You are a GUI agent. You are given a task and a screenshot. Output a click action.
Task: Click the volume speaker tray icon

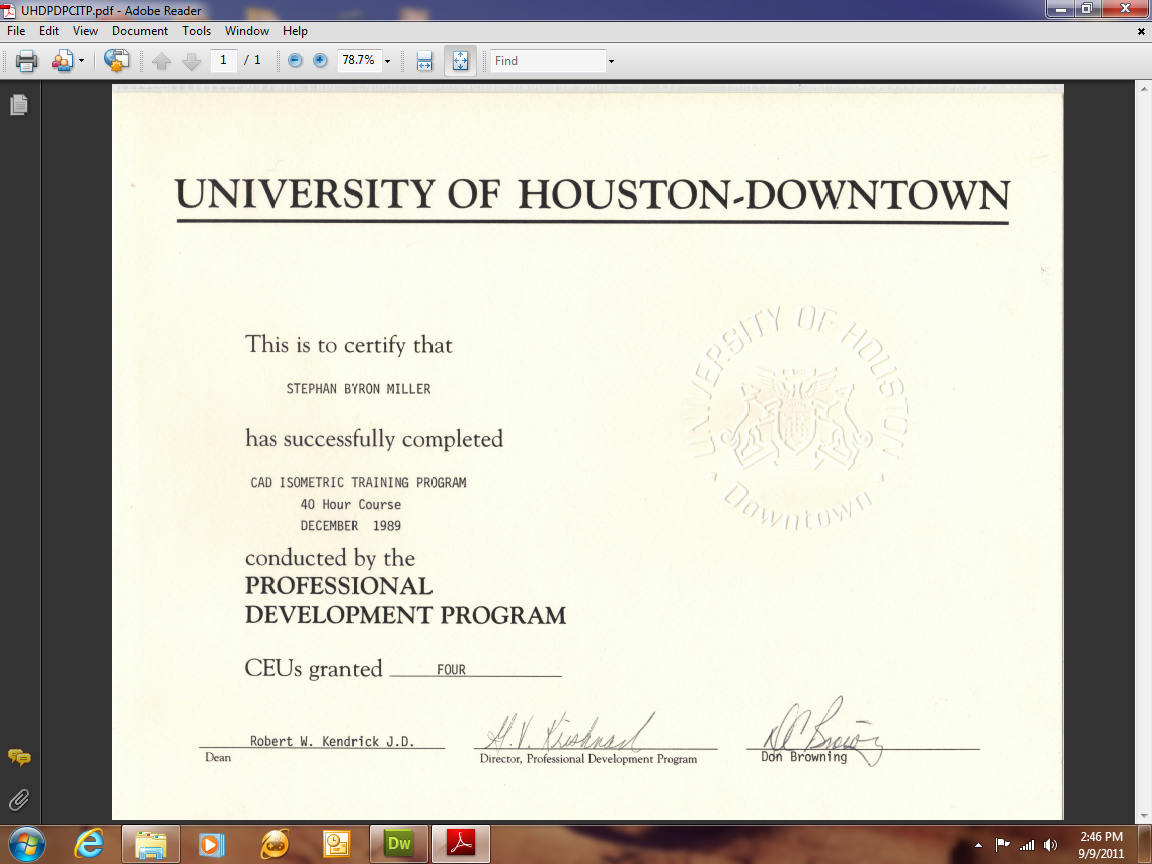(x=1051, y=845)
